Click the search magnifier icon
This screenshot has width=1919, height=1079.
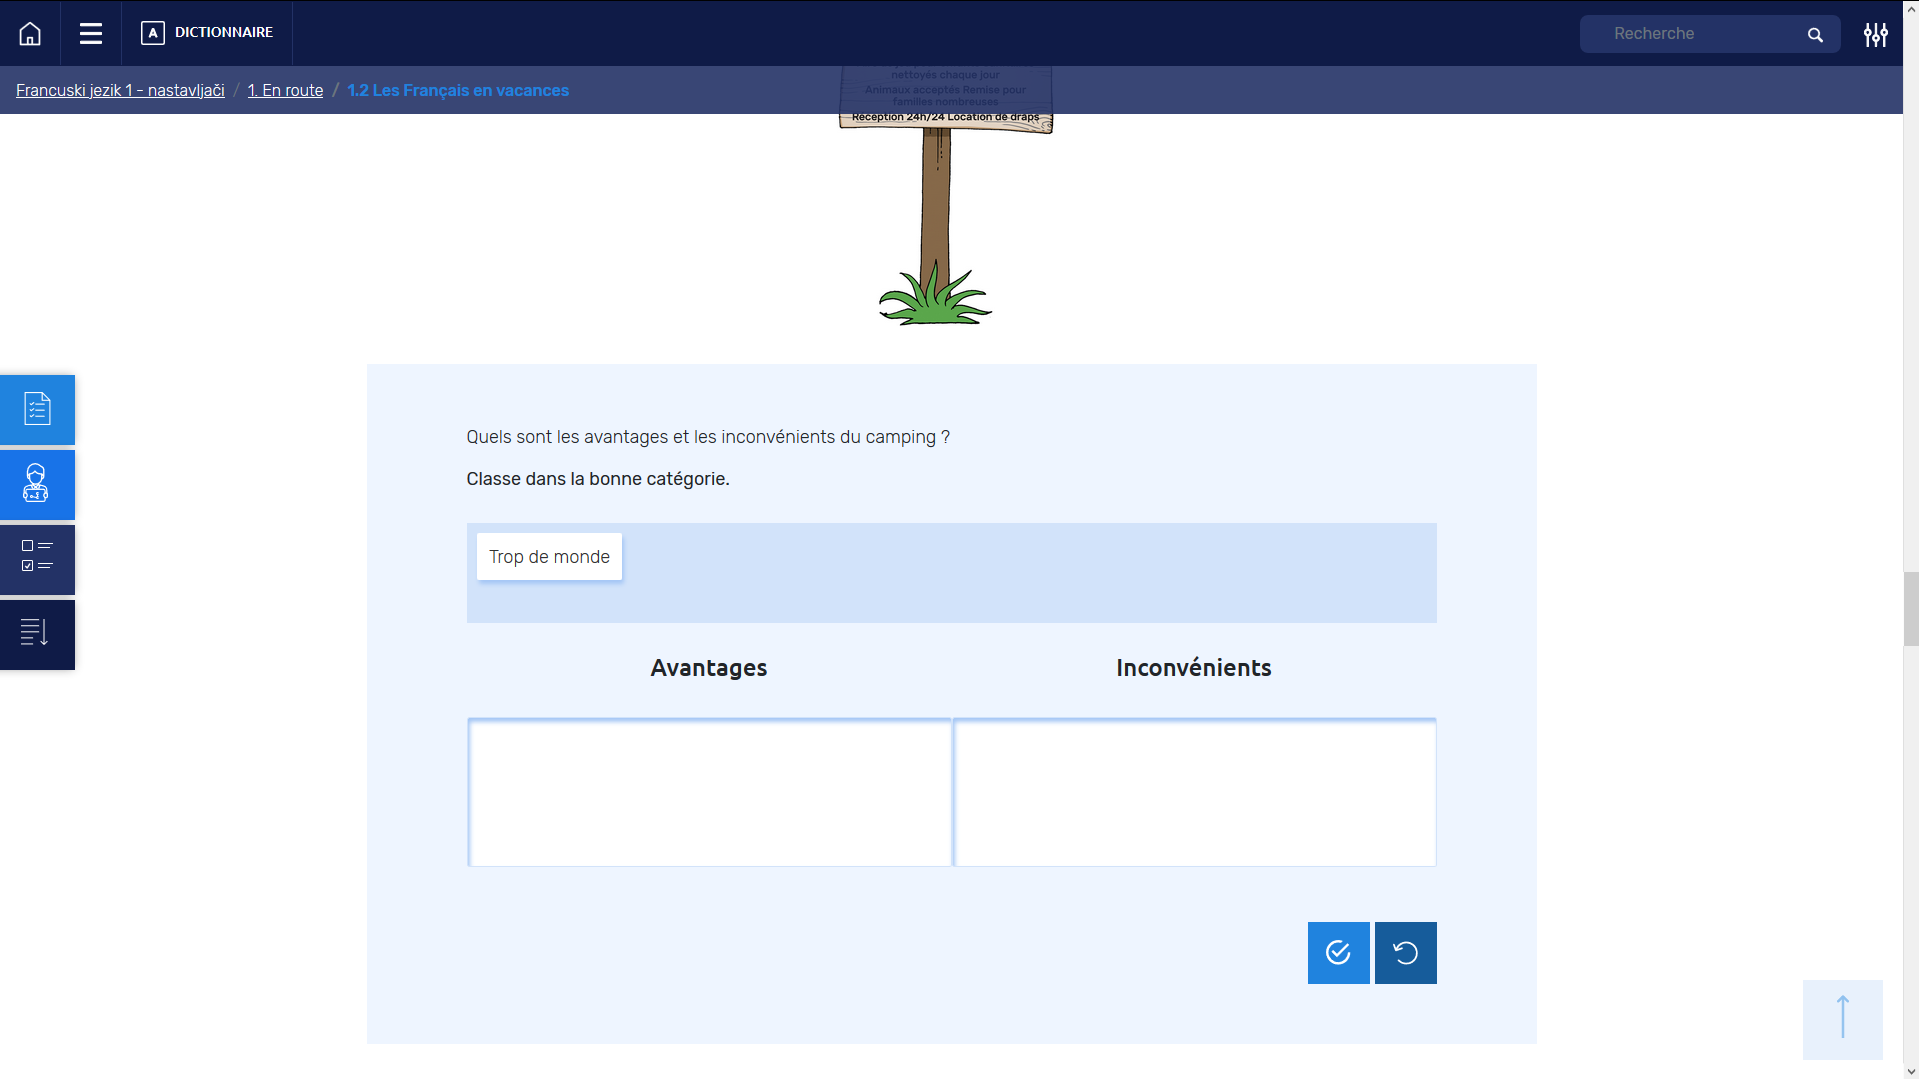[x=1815, y=35]
